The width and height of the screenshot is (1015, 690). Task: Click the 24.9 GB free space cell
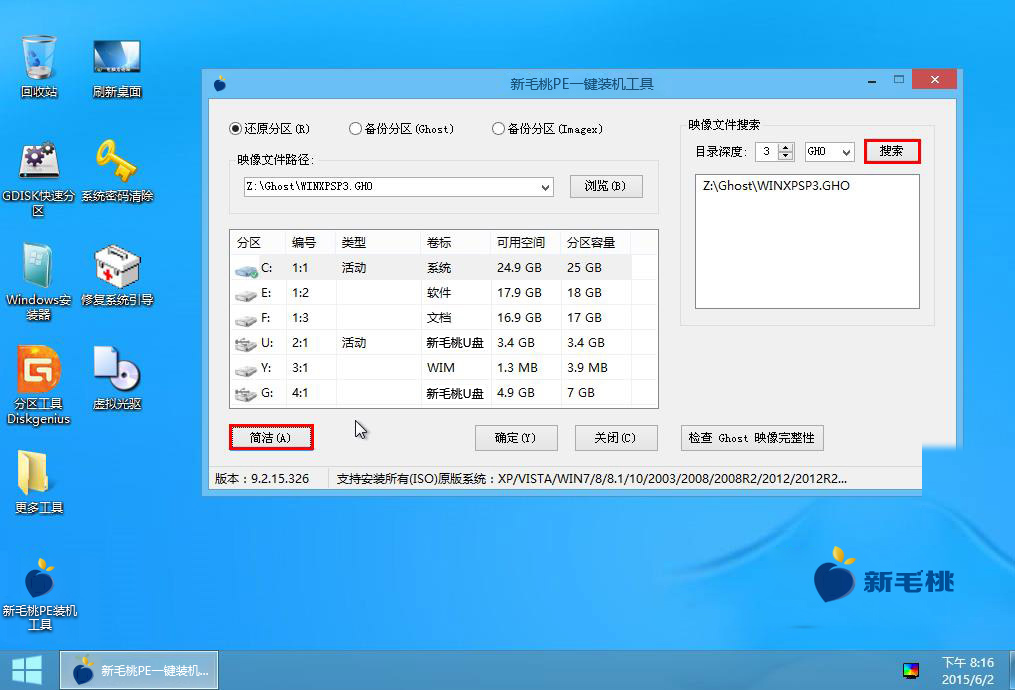[519, 268]
